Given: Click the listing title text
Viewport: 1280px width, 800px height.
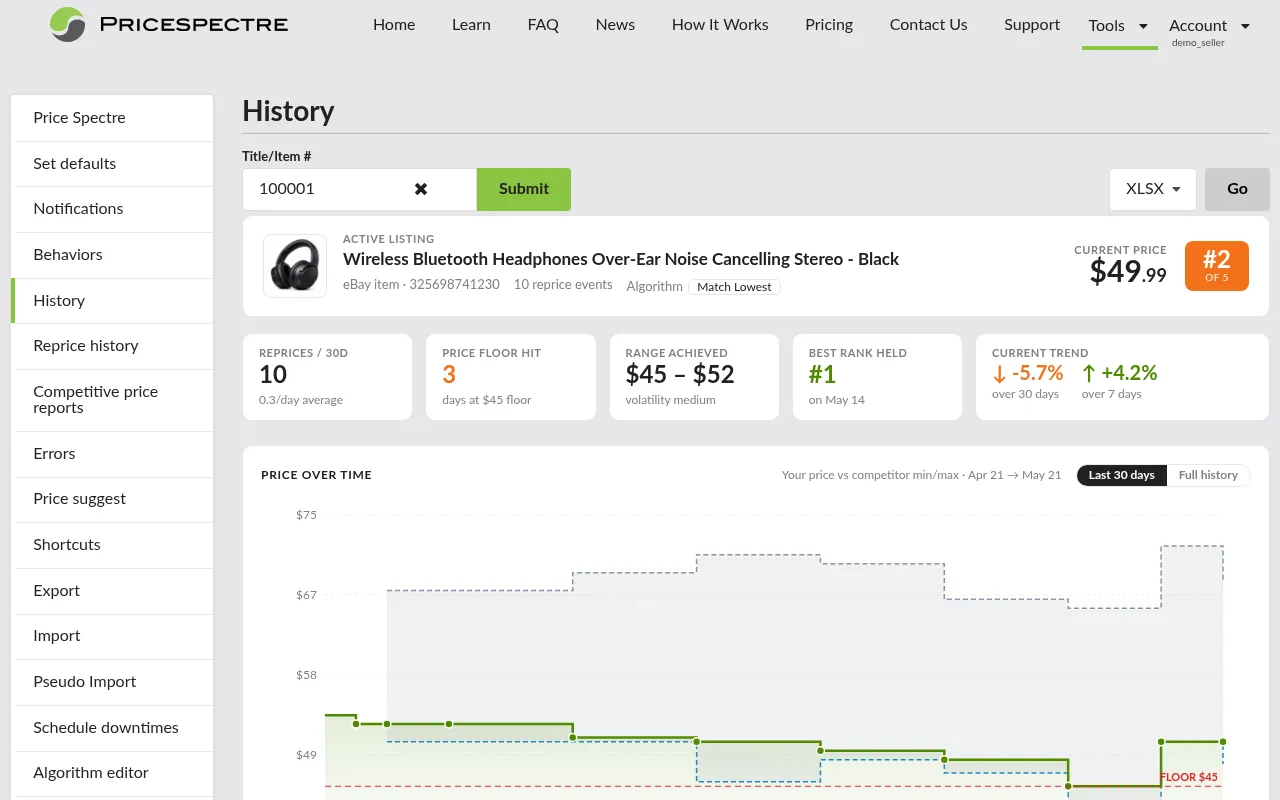Looking at the screenshot, I should [x=621, y=259].
